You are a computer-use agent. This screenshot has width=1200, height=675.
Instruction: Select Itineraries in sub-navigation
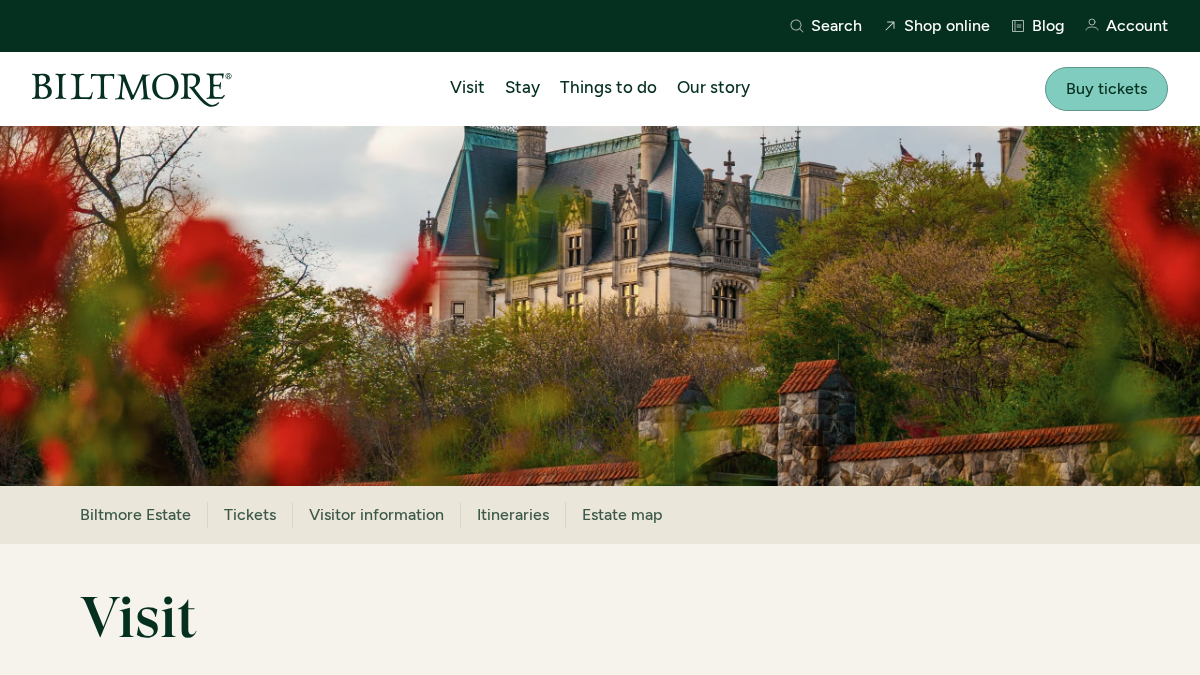click(513, 515)
